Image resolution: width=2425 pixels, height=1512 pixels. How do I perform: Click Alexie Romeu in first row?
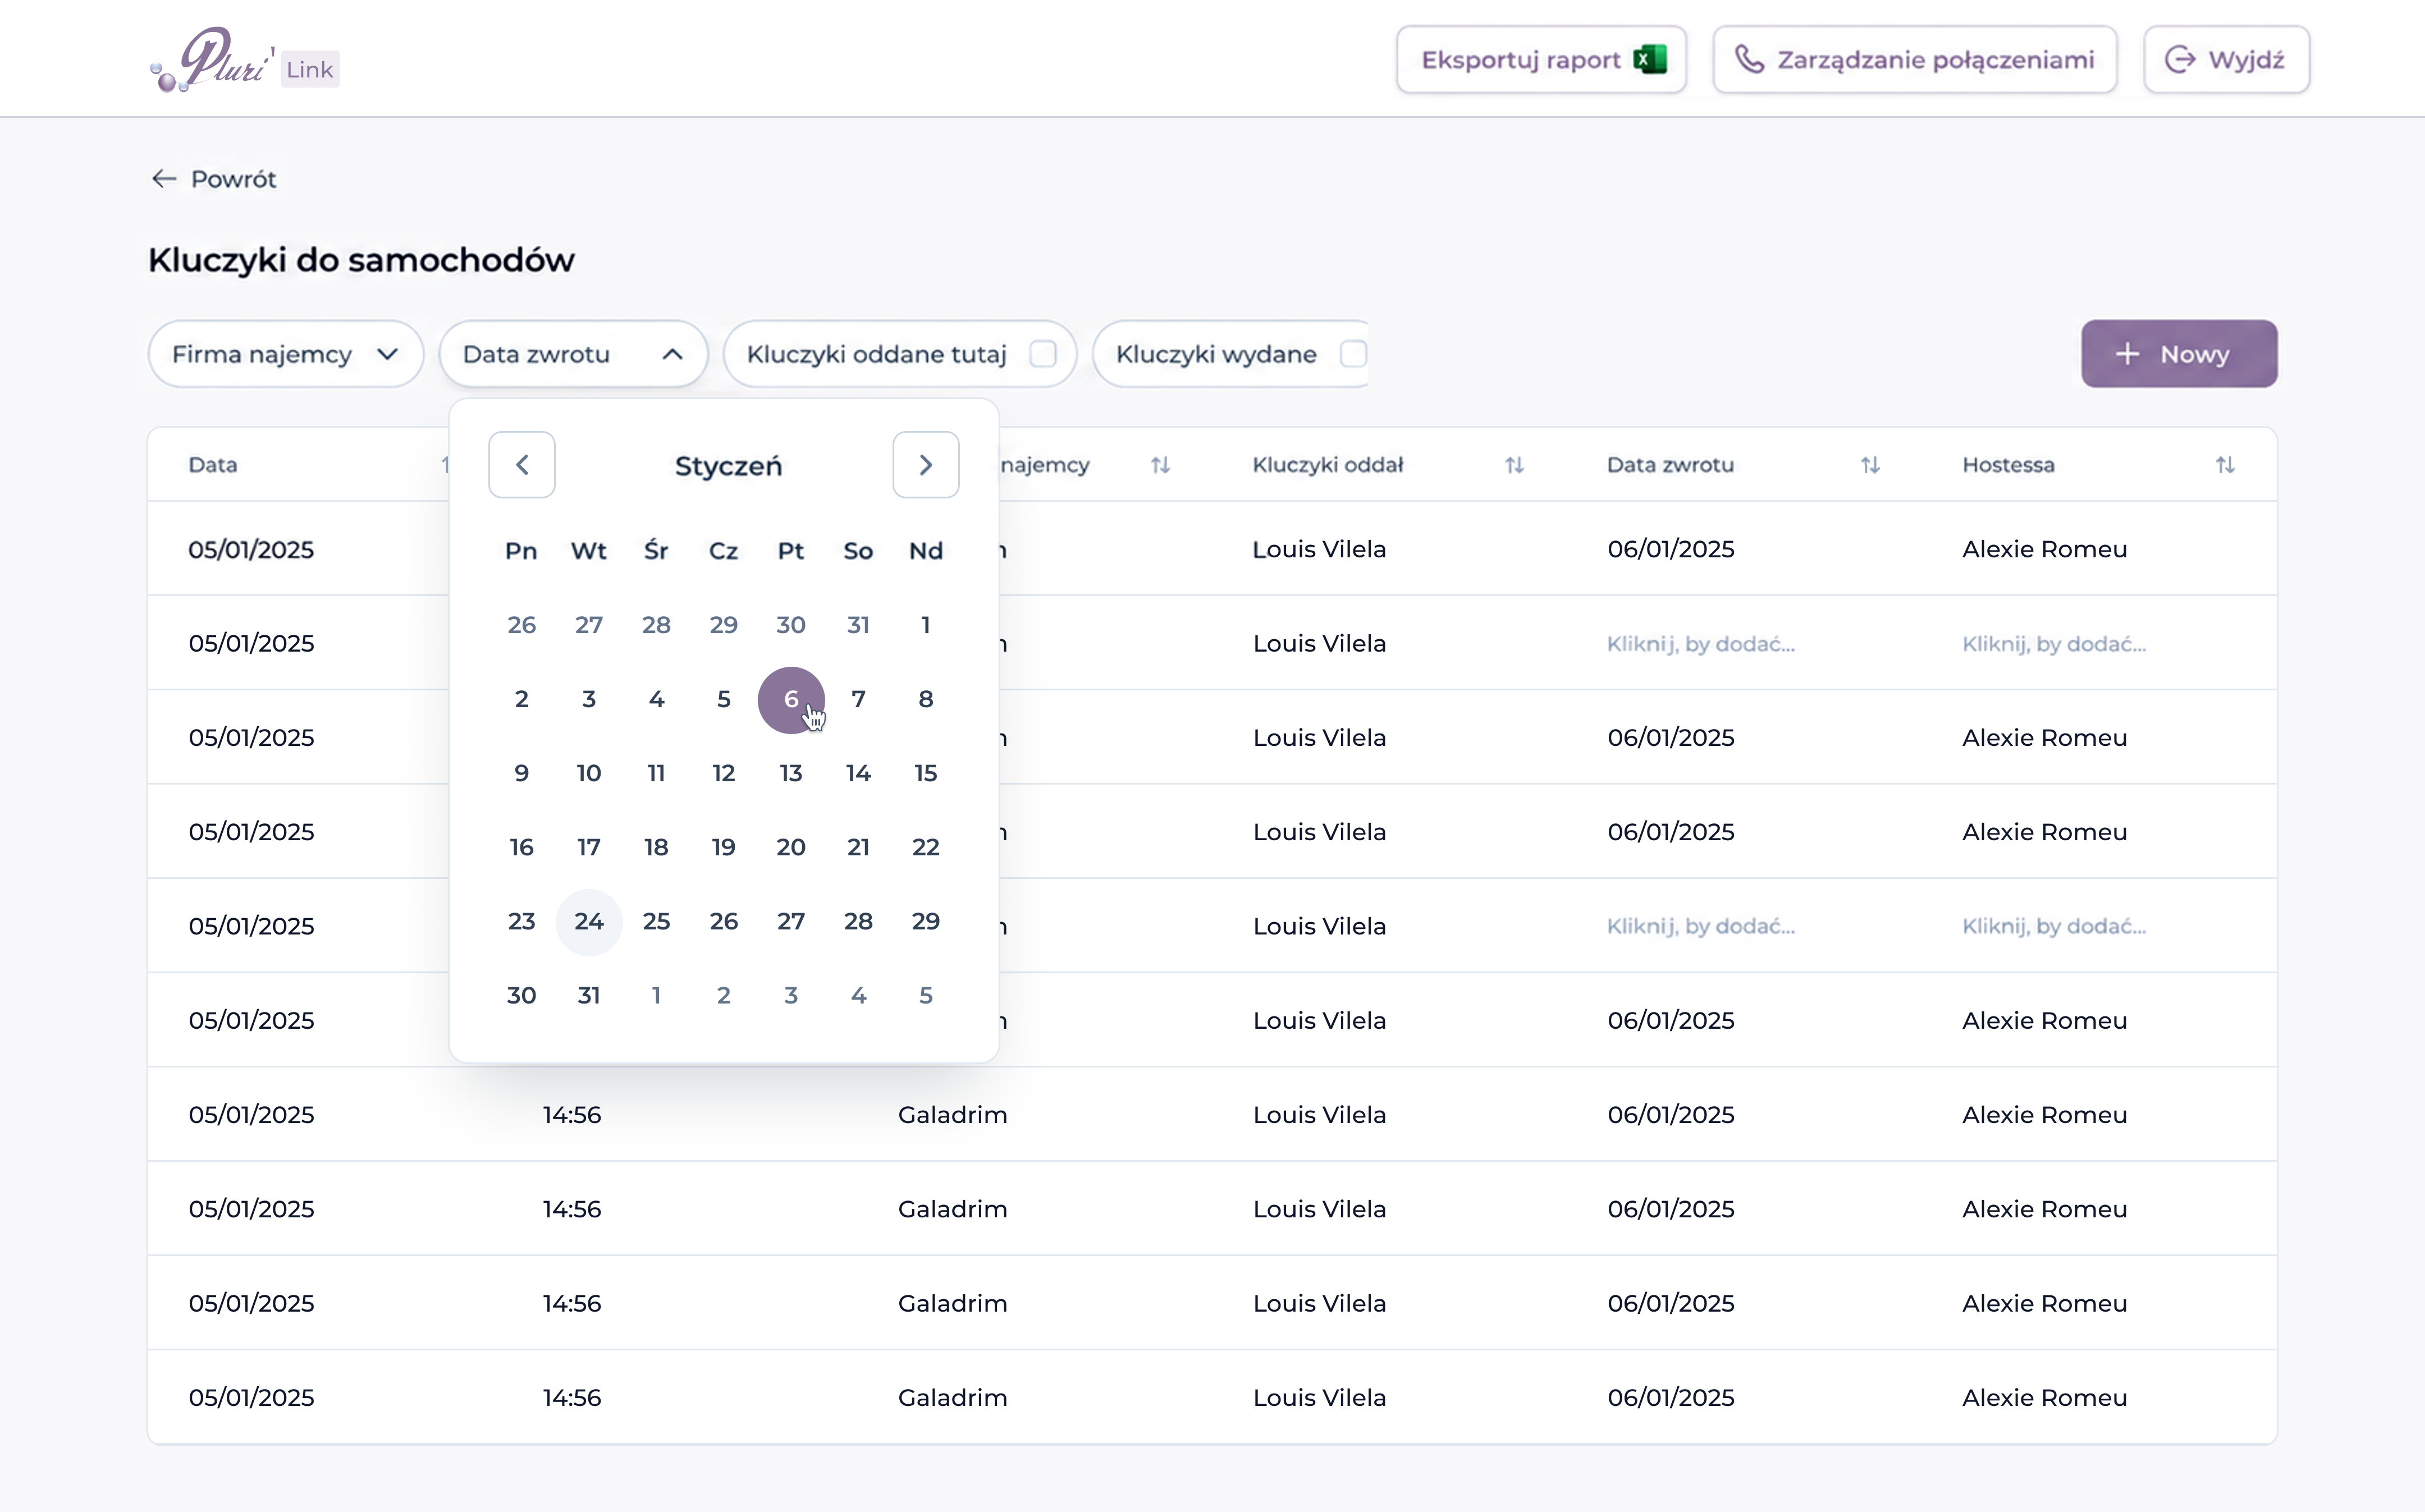pyautogui.click(x=2044, y=550)
